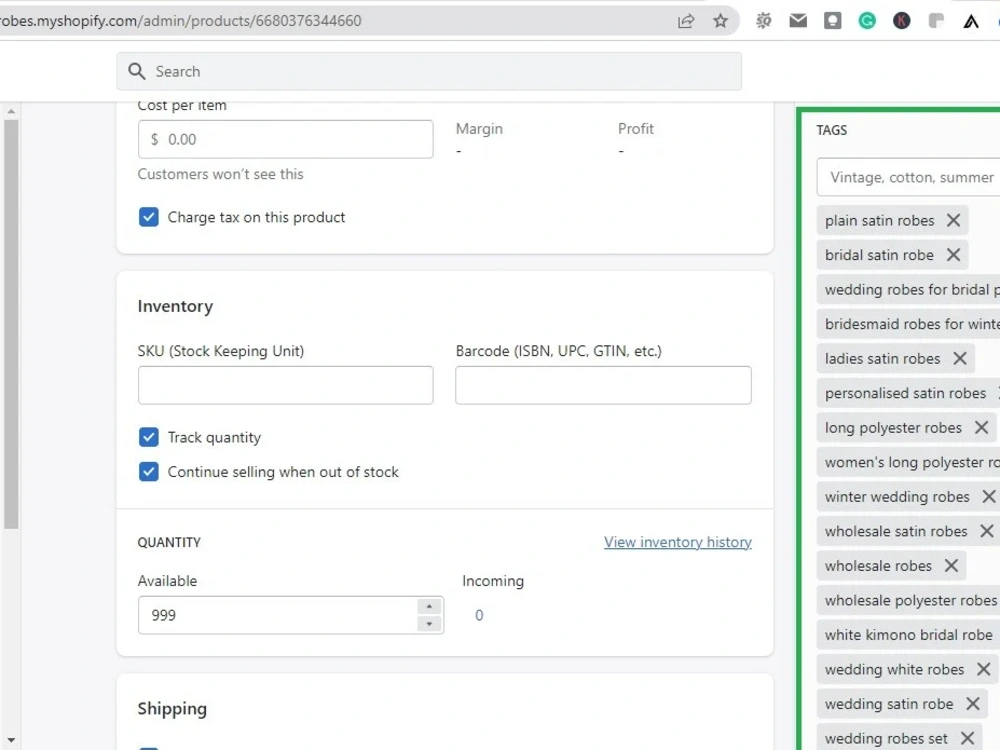Viewport: 1000px width, 750px height.
Task: Remove the 'bridal satin robe' tag
Action: (953, 255)
